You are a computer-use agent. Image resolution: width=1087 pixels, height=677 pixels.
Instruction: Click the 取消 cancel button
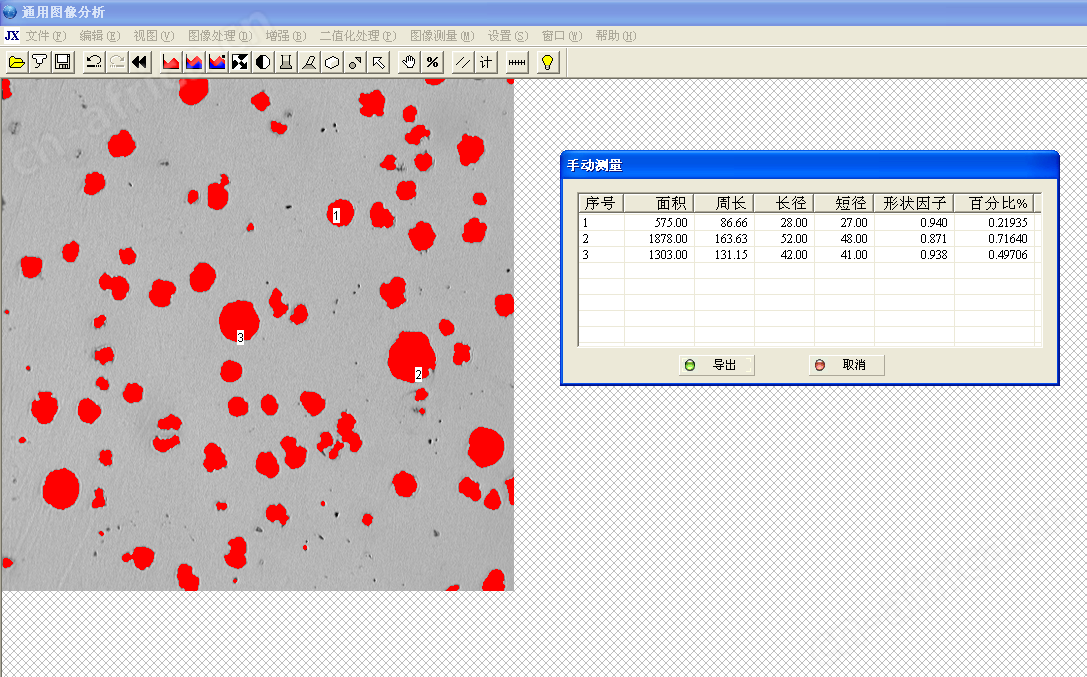pyautogui.click(x=846, y=365)
